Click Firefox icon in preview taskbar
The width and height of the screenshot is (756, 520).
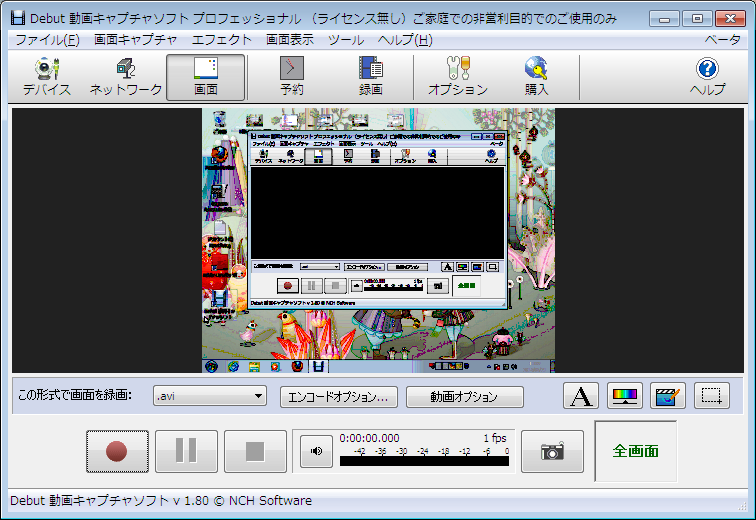297,366
